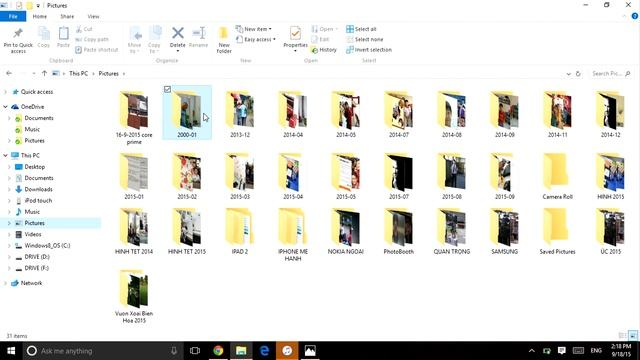The width and height of the screenshot is (640, 360).
Task: Select Music under OneDrive
Action: [32, 129]
